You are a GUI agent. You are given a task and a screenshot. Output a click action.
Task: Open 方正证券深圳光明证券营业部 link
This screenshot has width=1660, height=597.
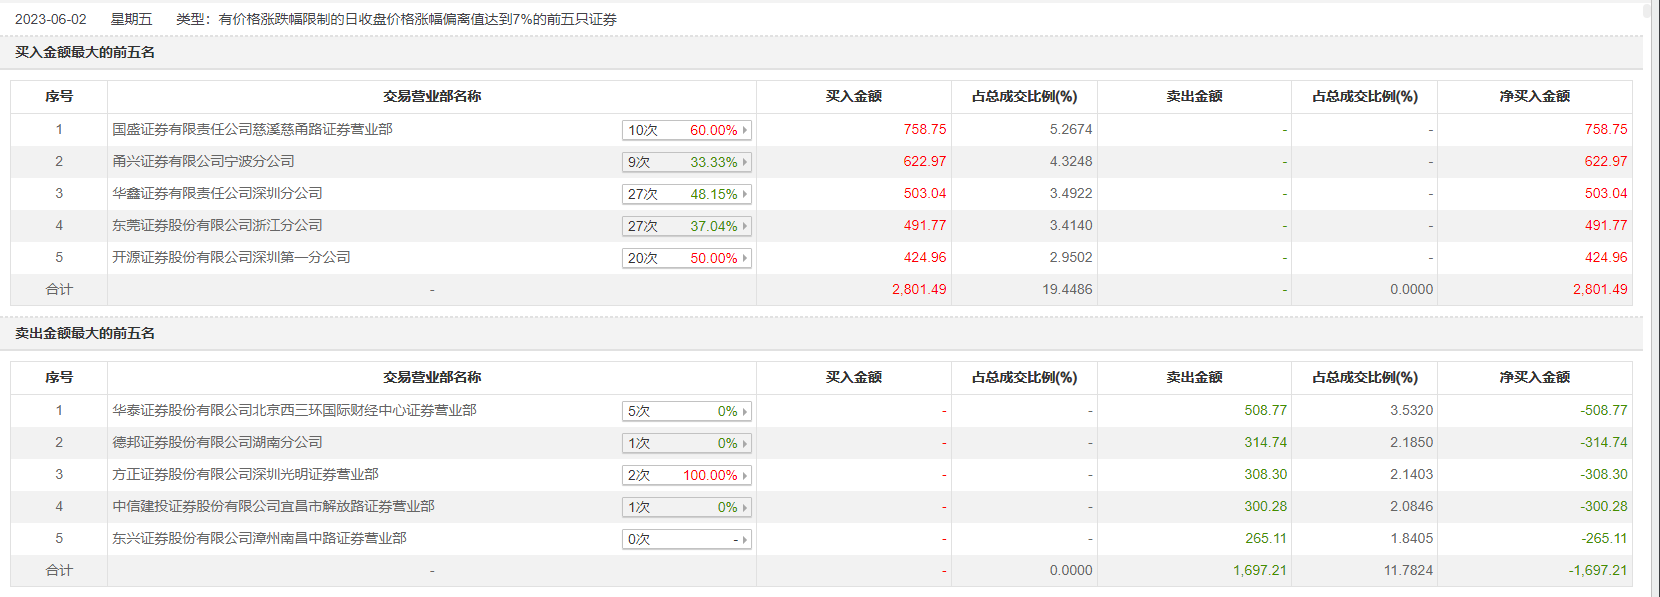[x=245, y=474]
